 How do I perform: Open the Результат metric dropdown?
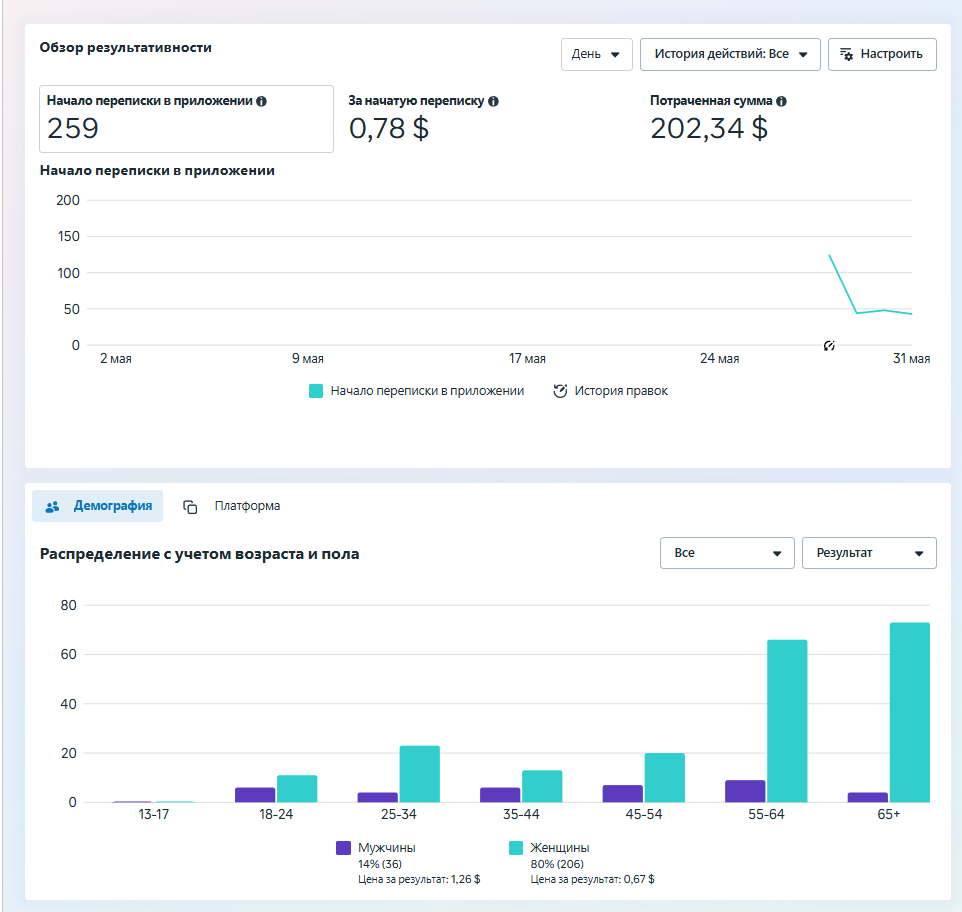869,553
